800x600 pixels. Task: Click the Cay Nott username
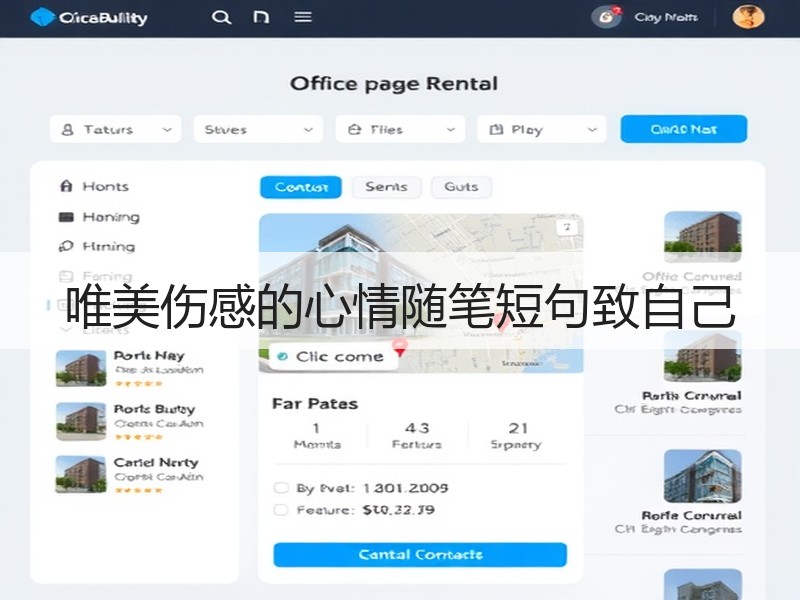666,17
